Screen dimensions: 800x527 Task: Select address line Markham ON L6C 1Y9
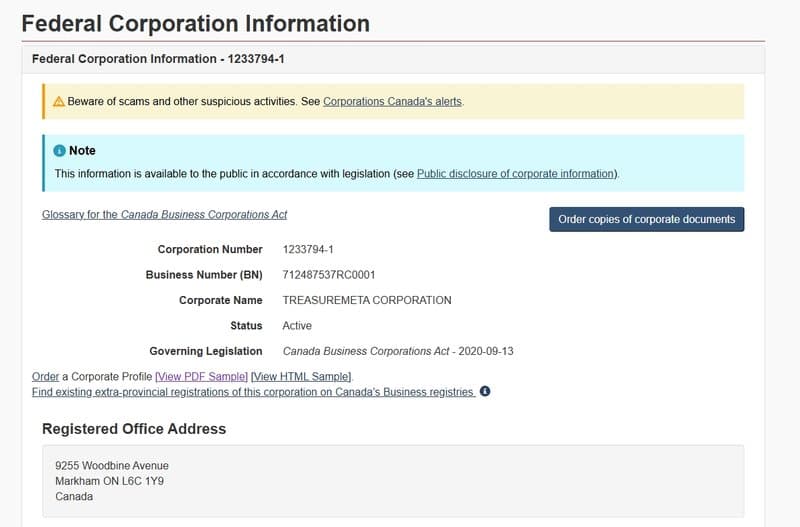110,481
